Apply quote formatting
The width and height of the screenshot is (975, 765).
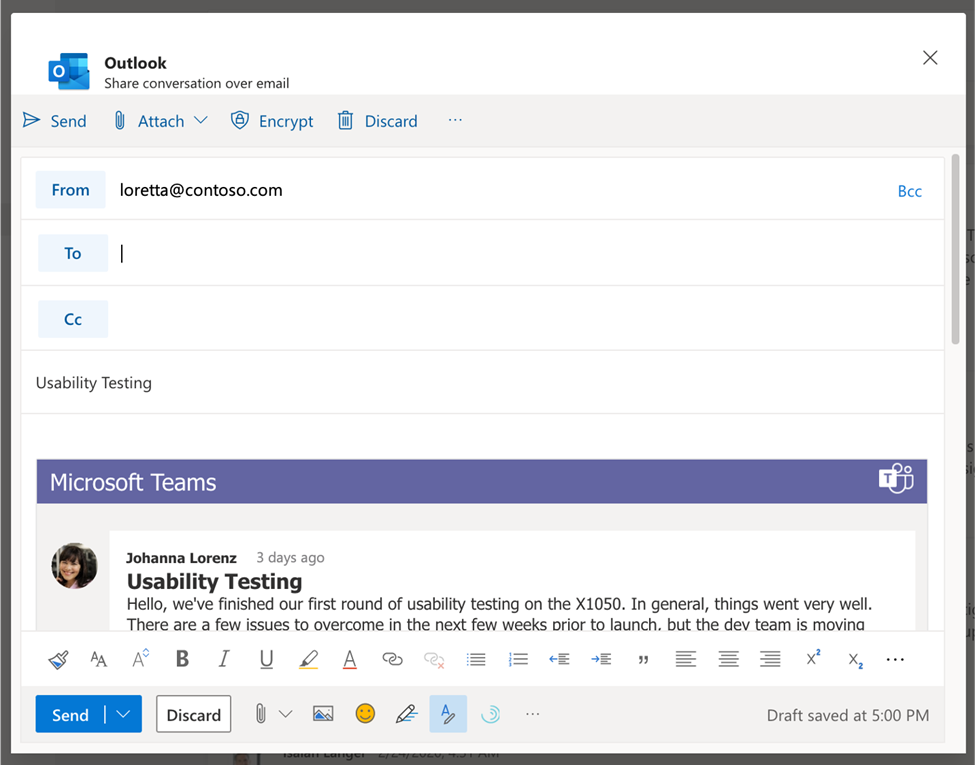[643, 660]
